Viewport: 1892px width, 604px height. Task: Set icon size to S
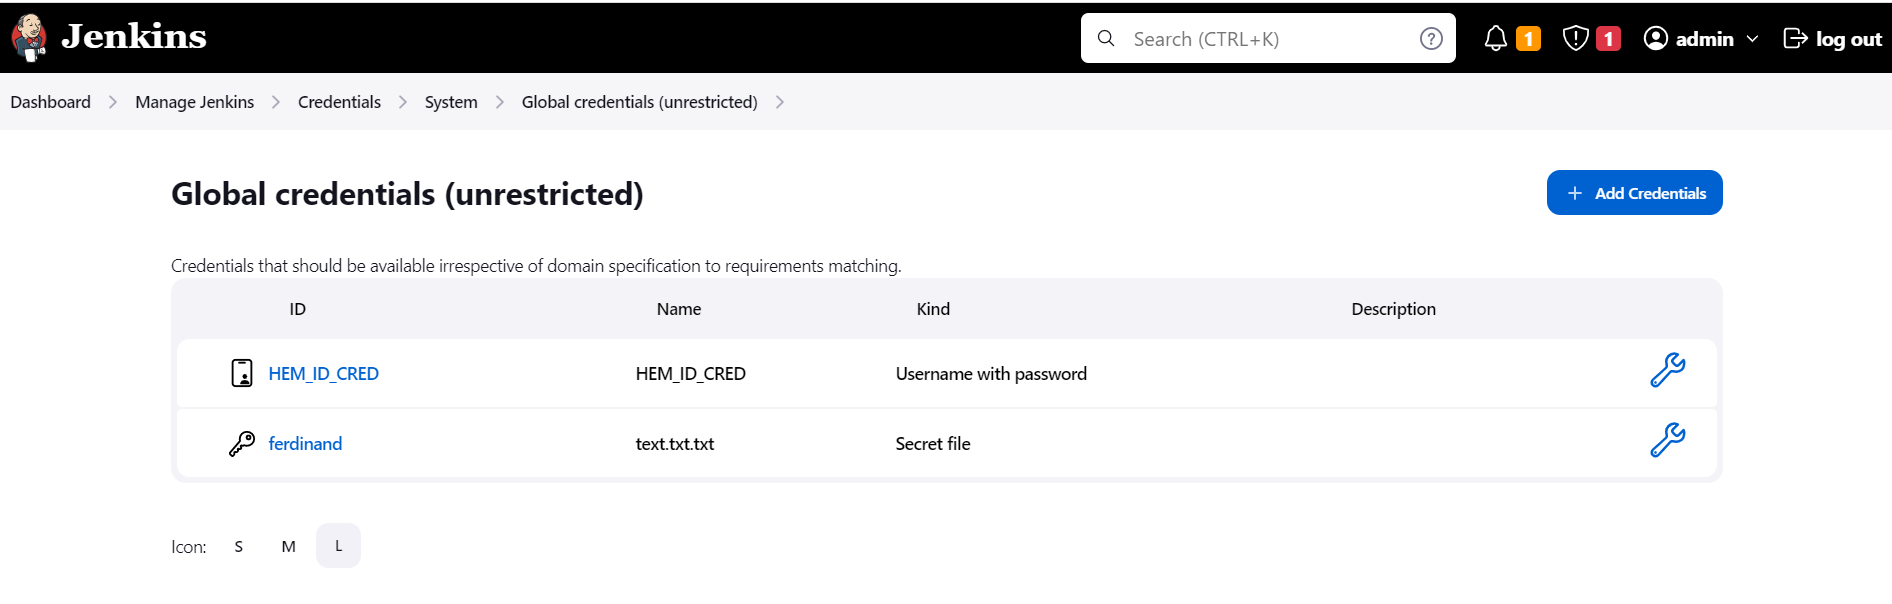click(x=238, y=546)
